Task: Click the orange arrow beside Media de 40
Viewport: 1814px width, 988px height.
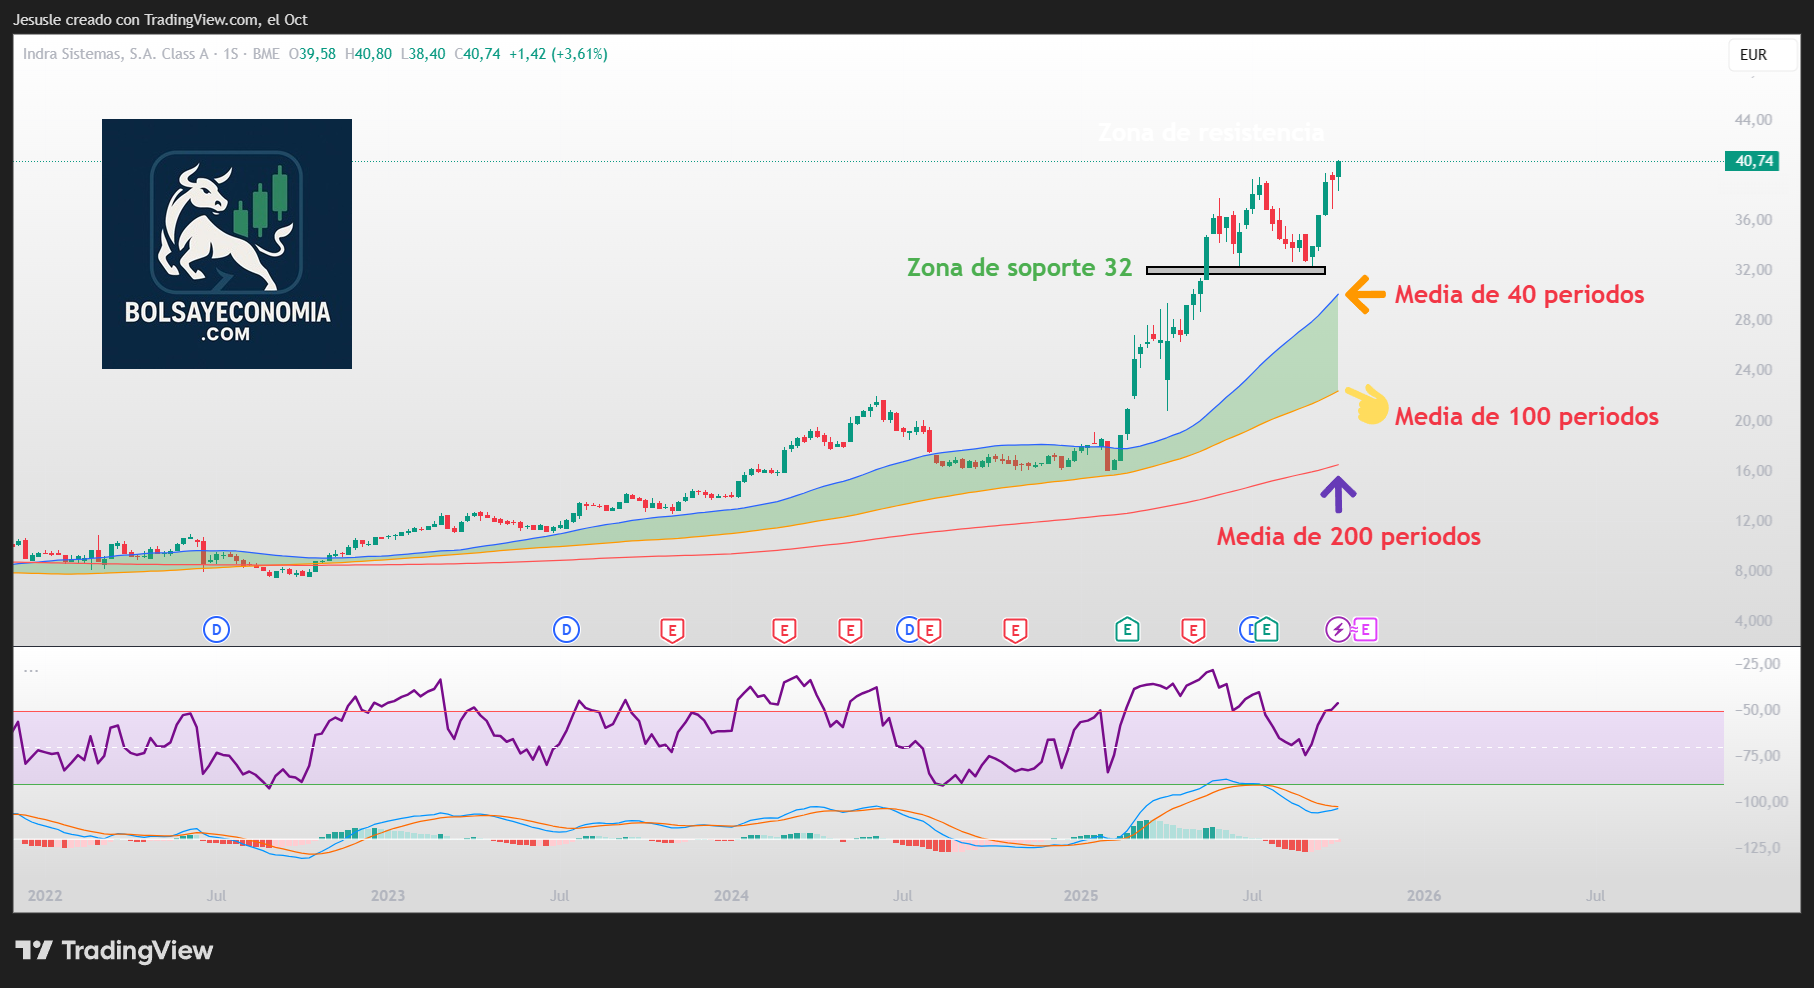Action: (1365, 294)
